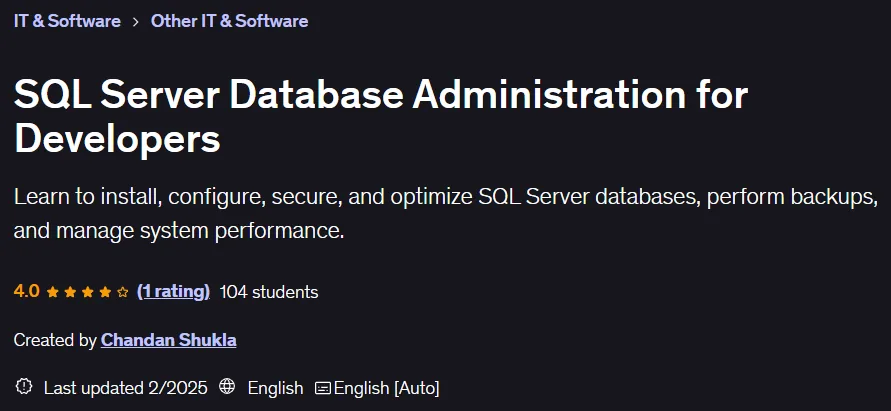
Task: Click the course description paragraph
Action: click(446, 214)
